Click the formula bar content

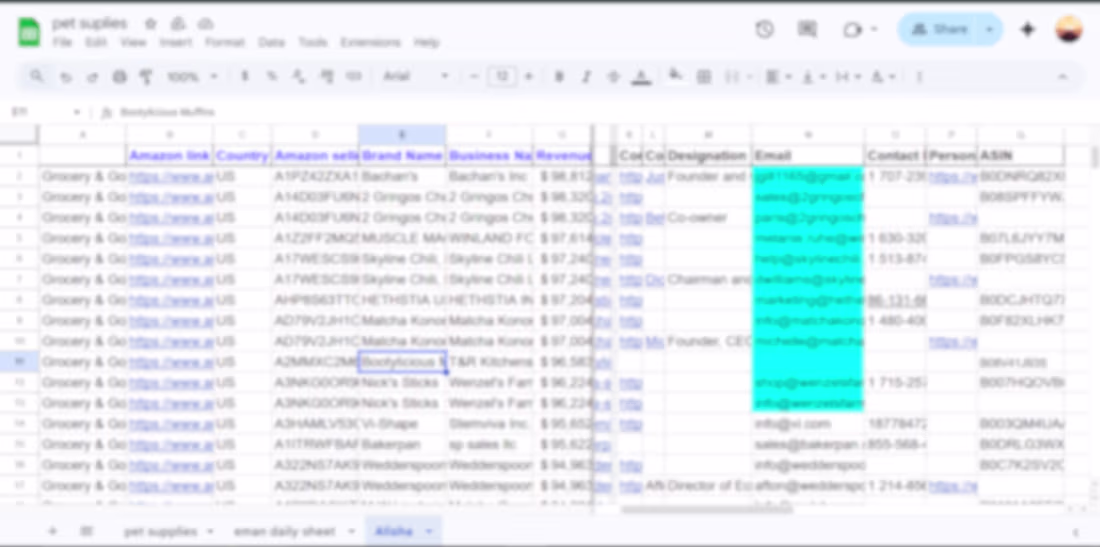(x=167, y=112)
